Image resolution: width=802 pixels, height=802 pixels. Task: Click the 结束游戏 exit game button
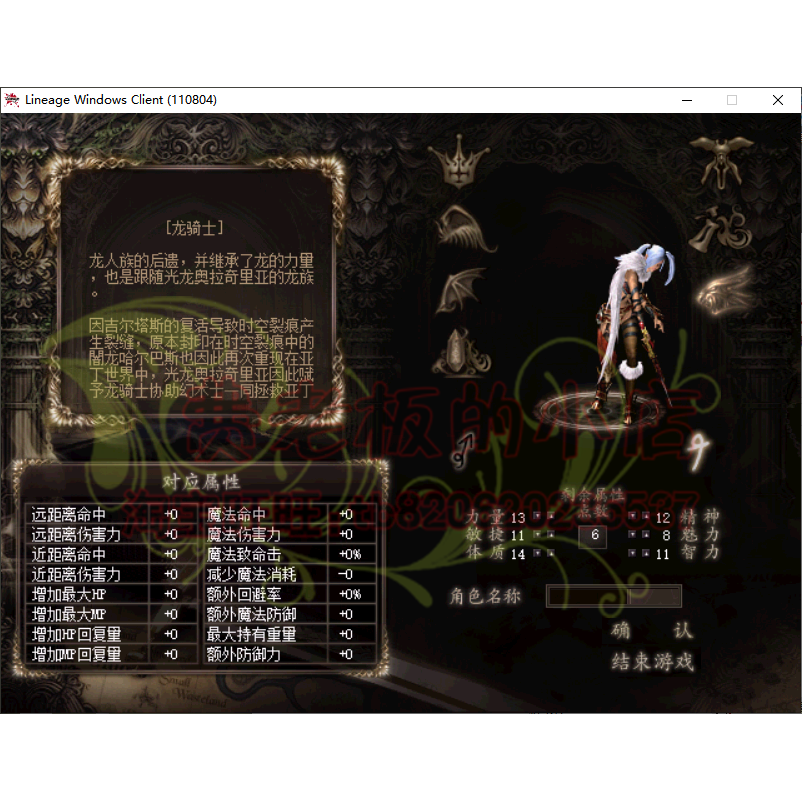click(x=653, y=662)
